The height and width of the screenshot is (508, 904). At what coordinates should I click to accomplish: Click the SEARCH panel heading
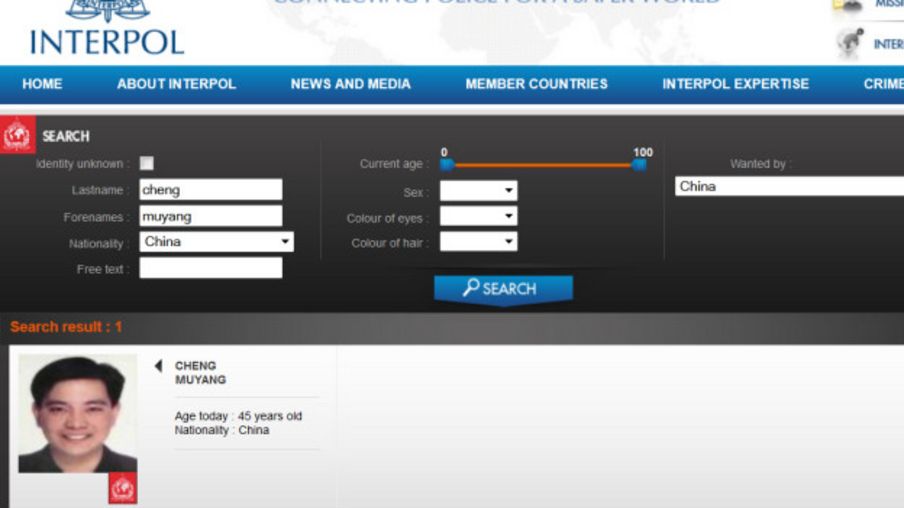66,136
